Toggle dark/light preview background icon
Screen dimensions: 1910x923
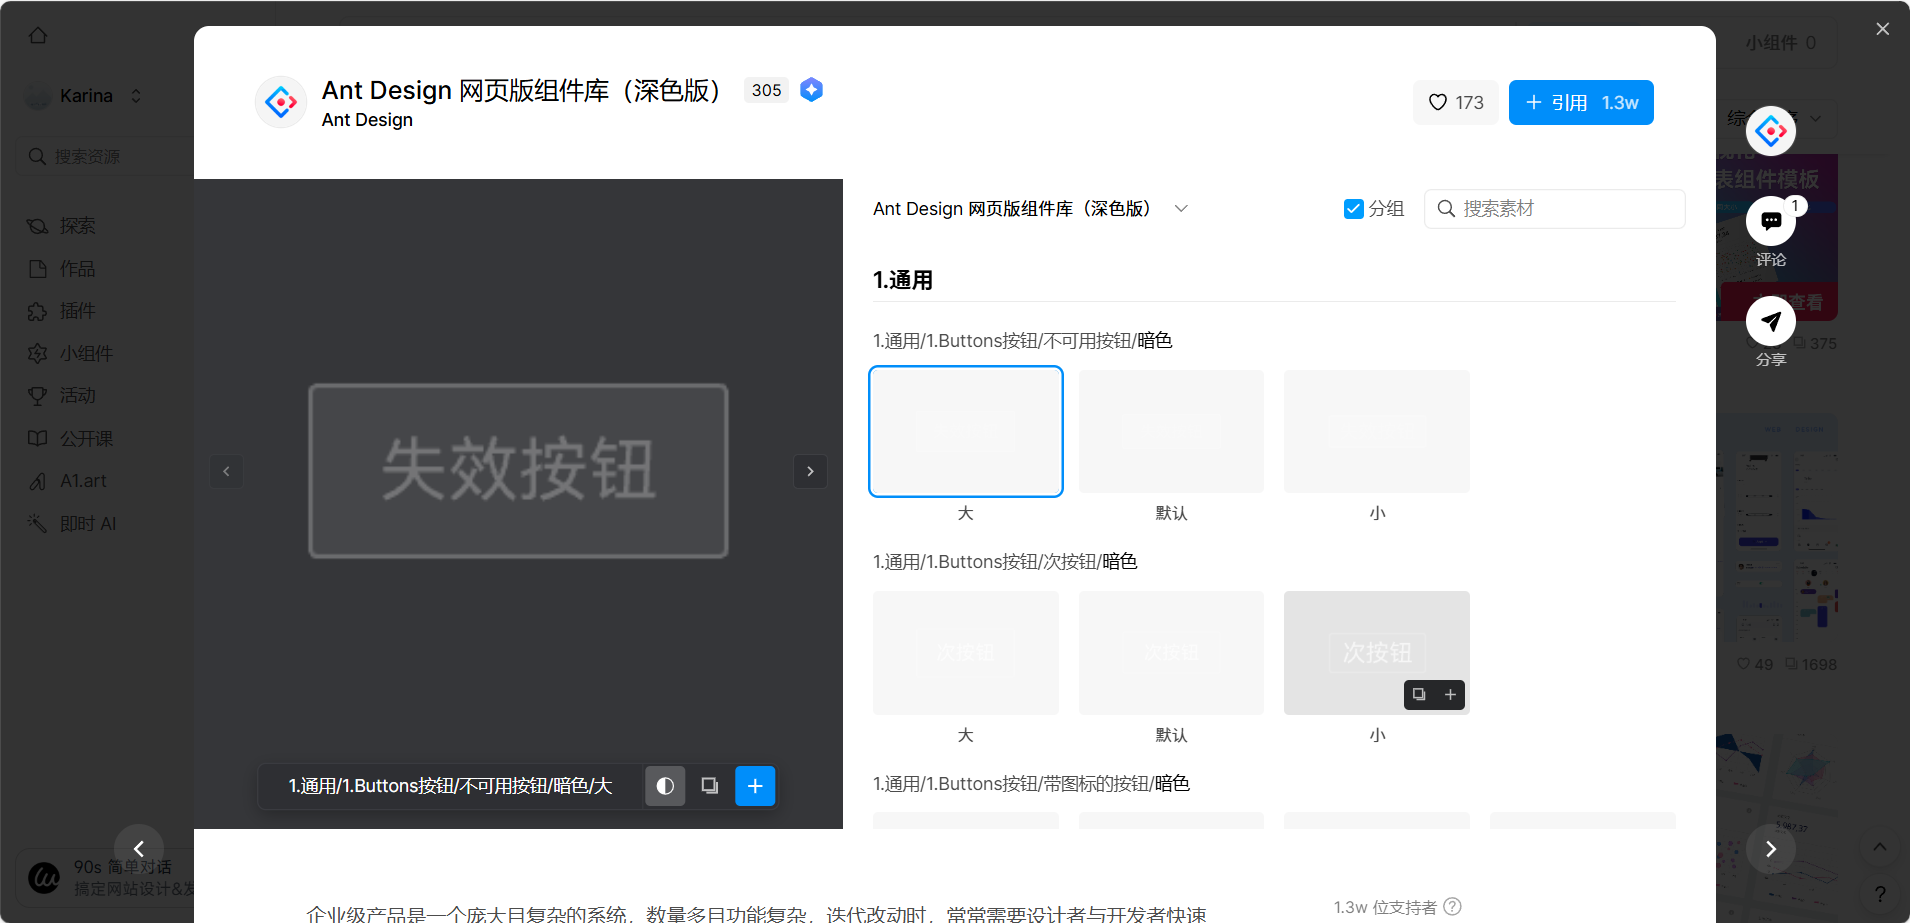665,786
